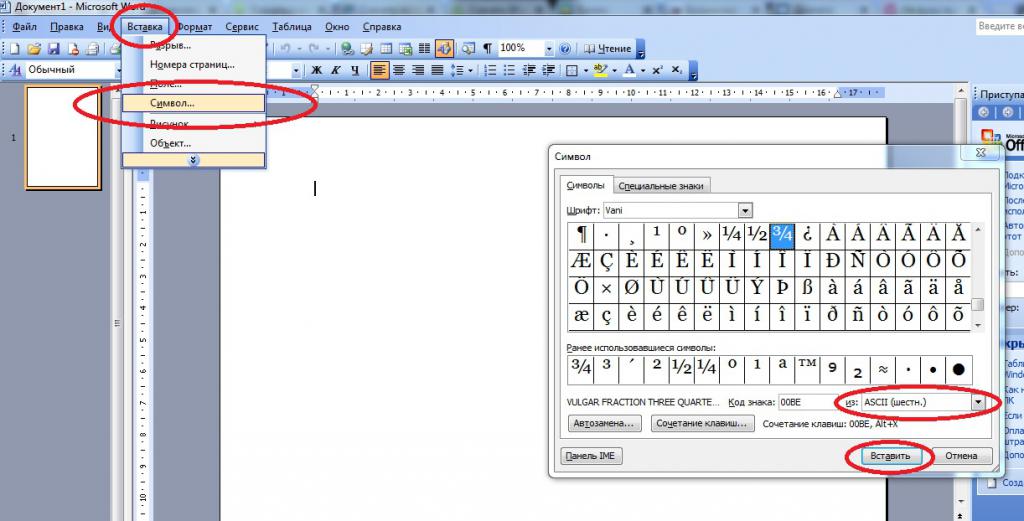Open the Правка menu

pos(67,27)
